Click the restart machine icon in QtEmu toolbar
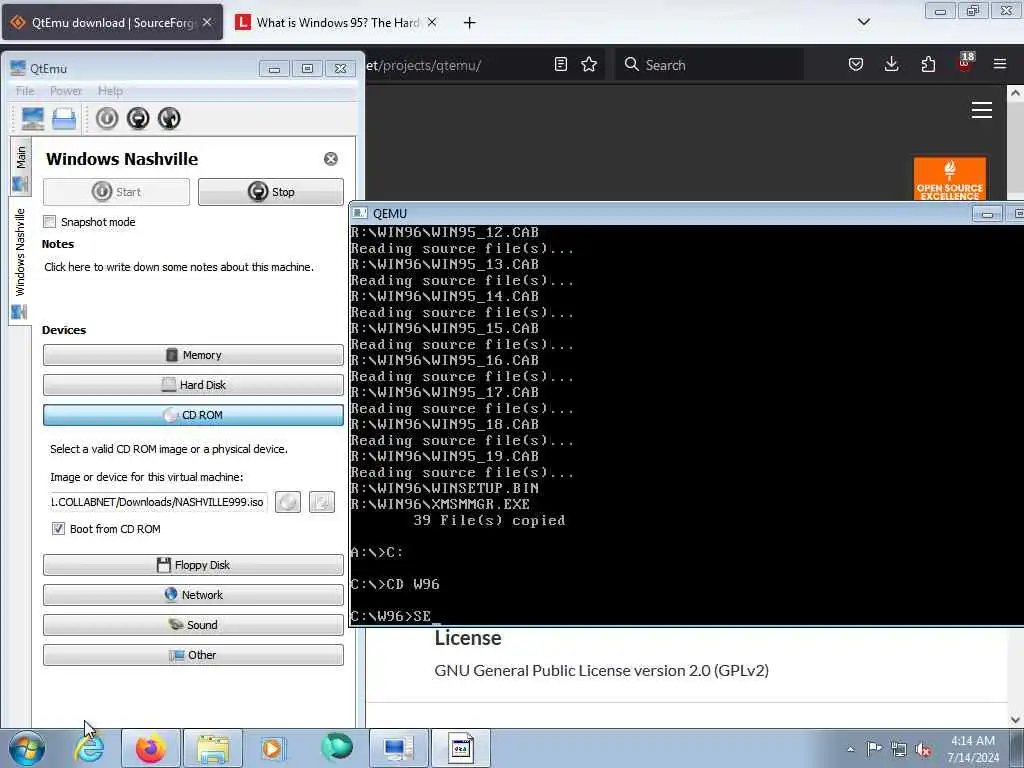This screenshot has width=1024, height=768. click(169, 118)
